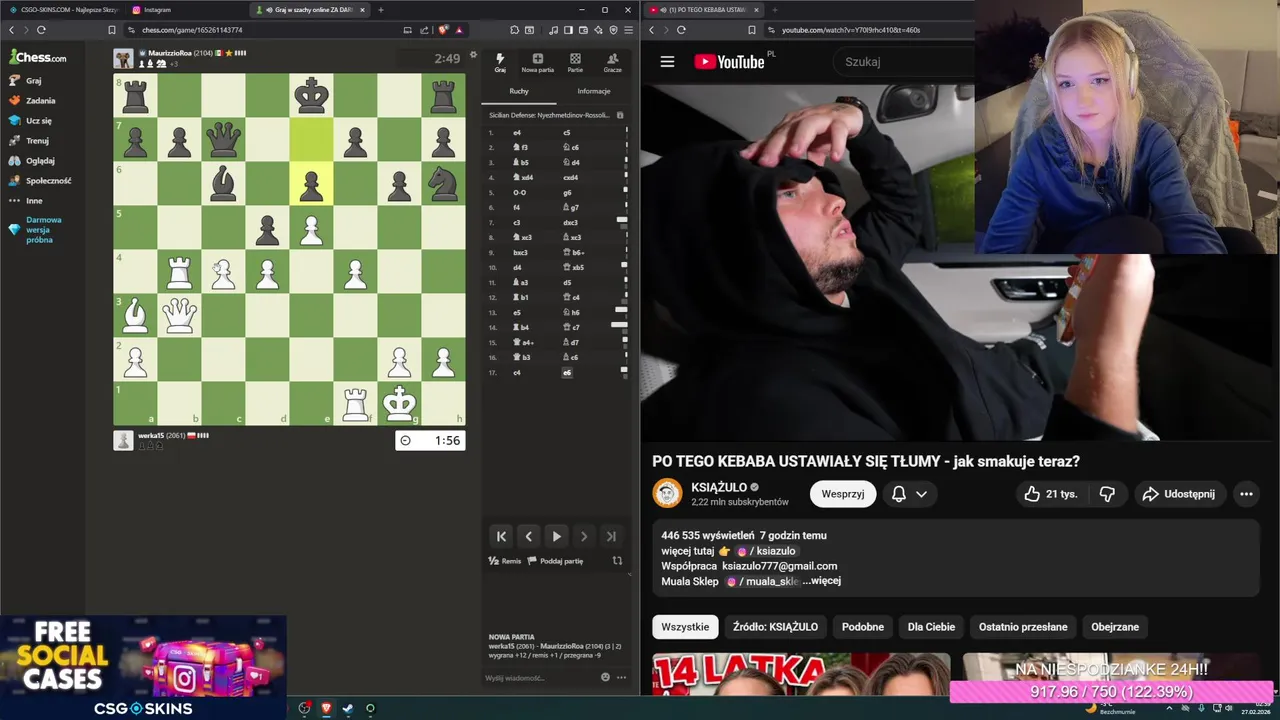Expand the video description with ...więcej
Image resolution: width=1280 pixels, height=720 pixels.
[821, 581]
